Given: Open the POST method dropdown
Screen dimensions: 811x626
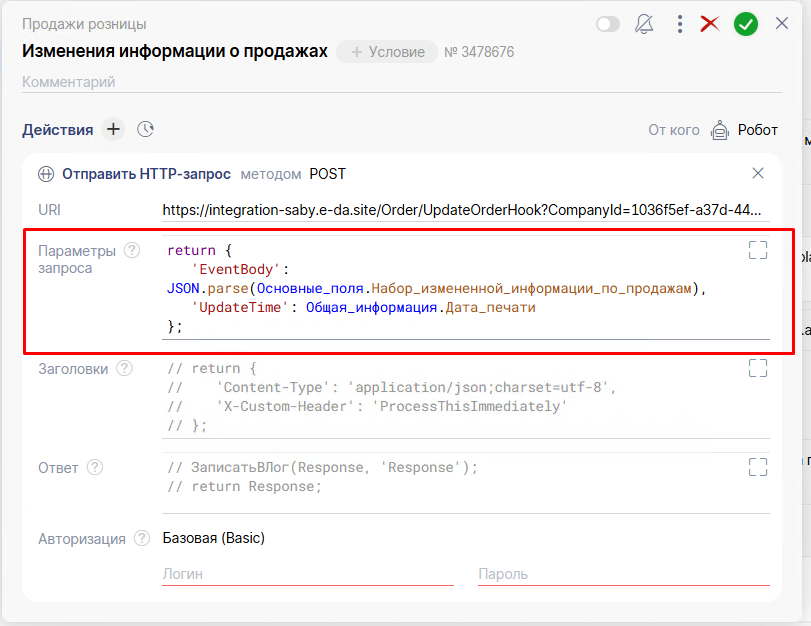Looking at the screenshot, I should click(x=327, y=174).
